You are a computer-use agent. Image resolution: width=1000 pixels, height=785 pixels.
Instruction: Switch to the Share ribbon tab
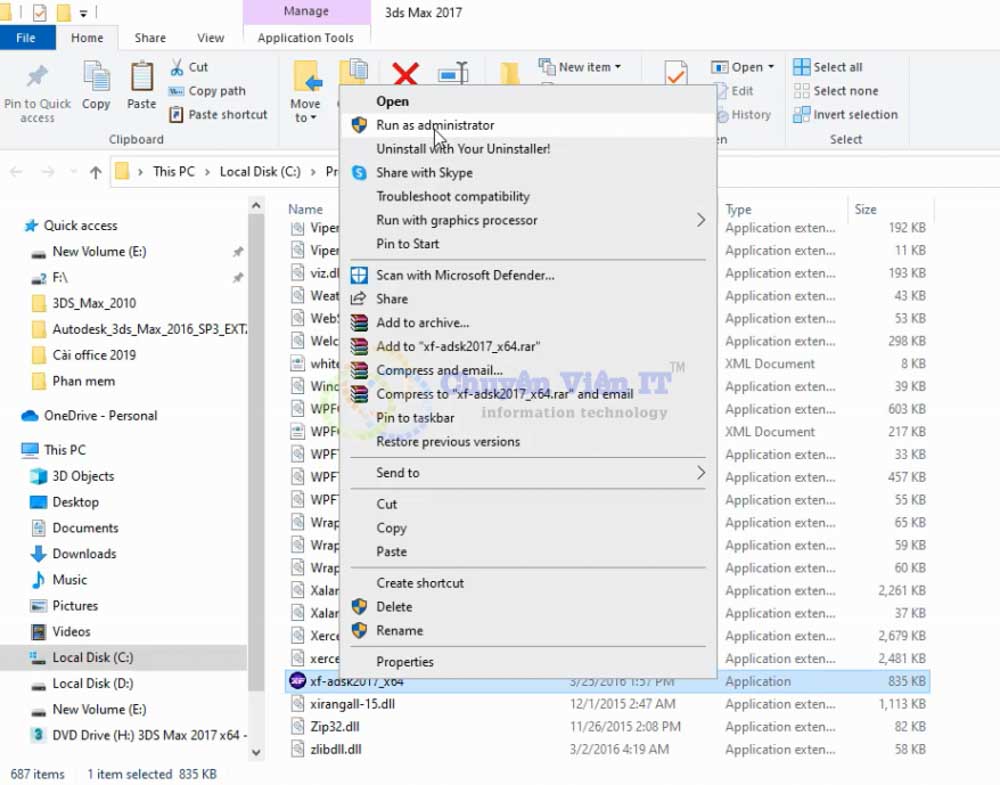[150, 38]
